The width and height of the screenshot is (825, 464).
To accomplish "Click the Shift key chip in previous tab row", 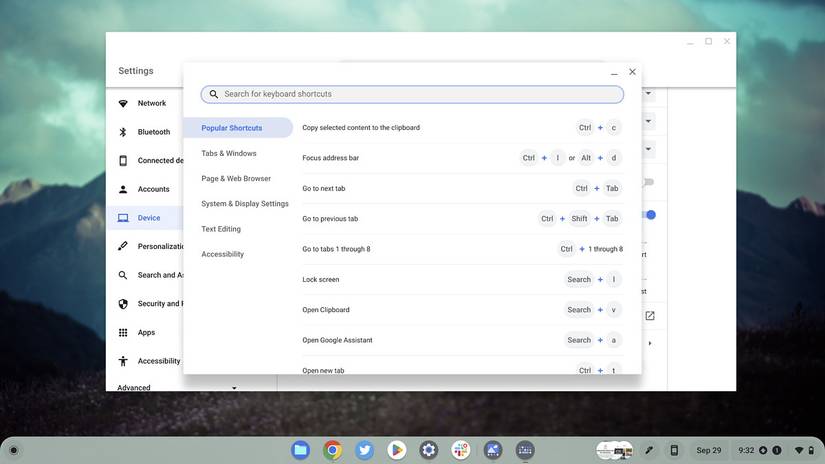I will coord(579,219).
